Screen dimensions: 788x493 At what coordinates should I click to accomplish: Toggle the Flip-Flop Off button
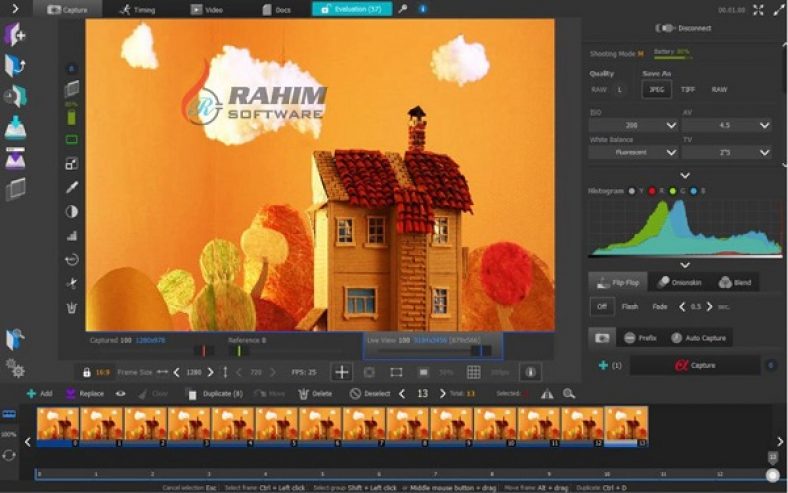[601, 307]
